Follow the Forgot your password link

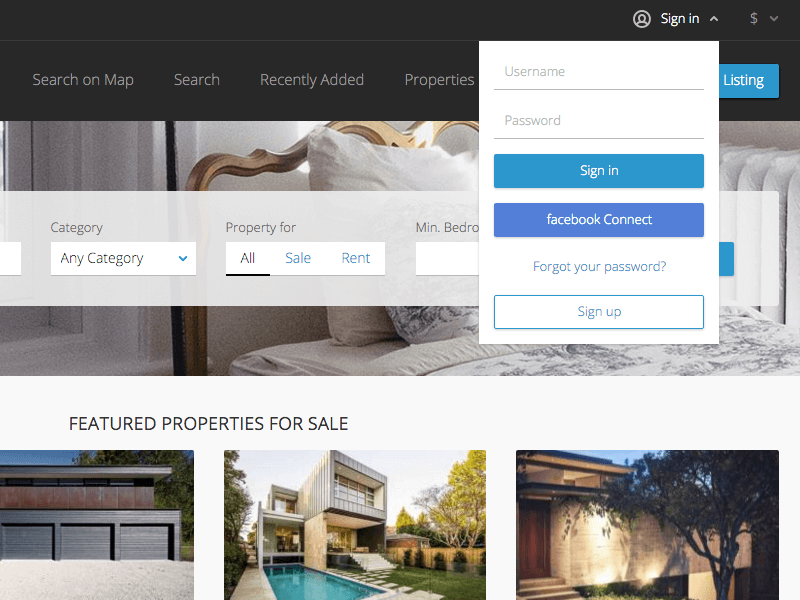[599, 267]
